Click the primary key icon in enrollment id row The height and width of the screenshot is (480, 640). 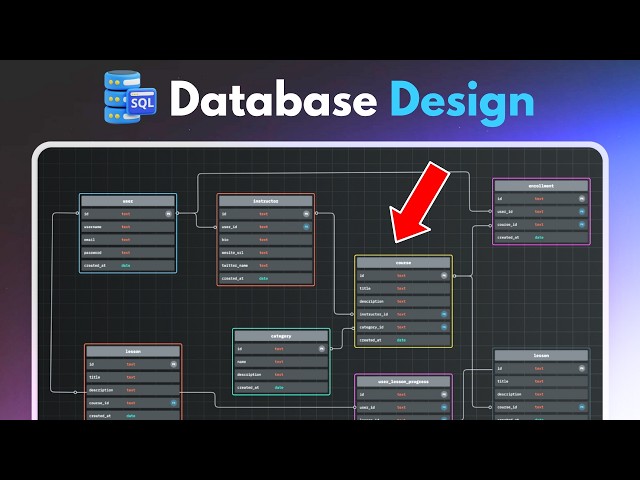tap(582, 198)
